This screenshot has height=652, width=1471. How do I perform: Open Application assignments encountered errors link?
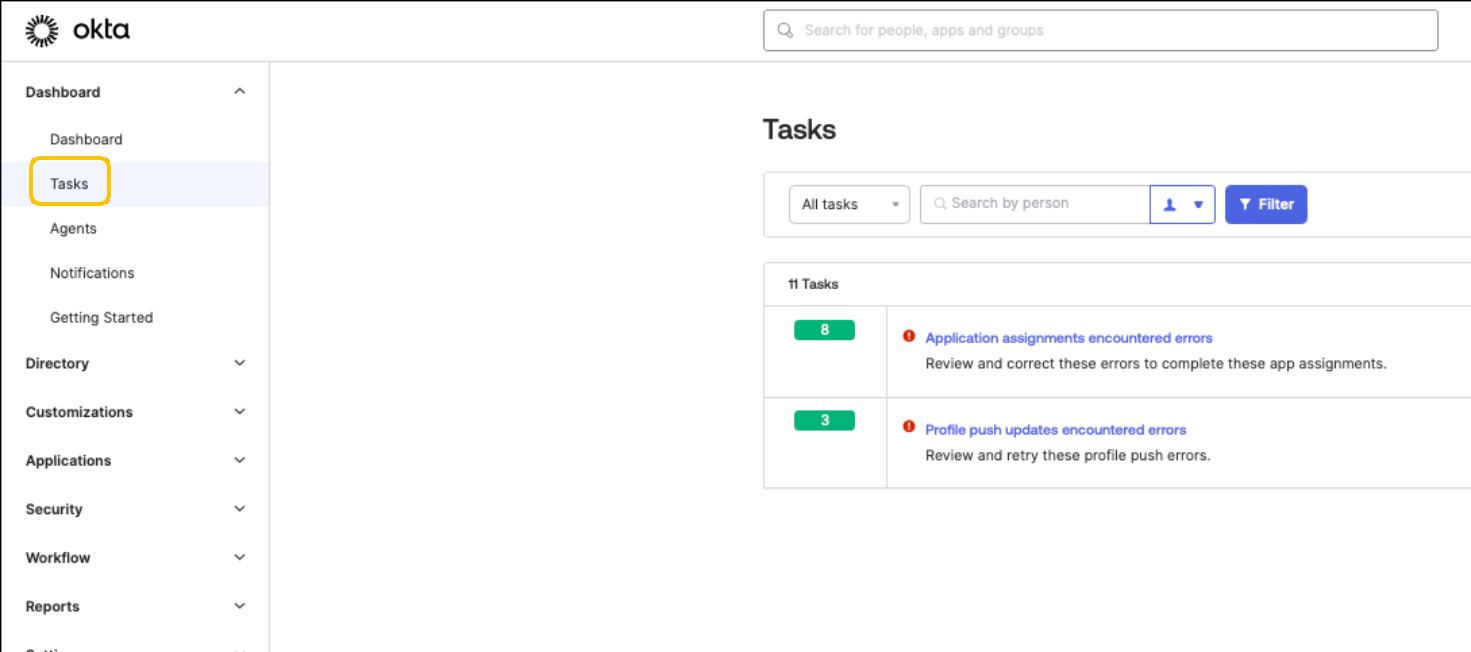coord(1069,338)
